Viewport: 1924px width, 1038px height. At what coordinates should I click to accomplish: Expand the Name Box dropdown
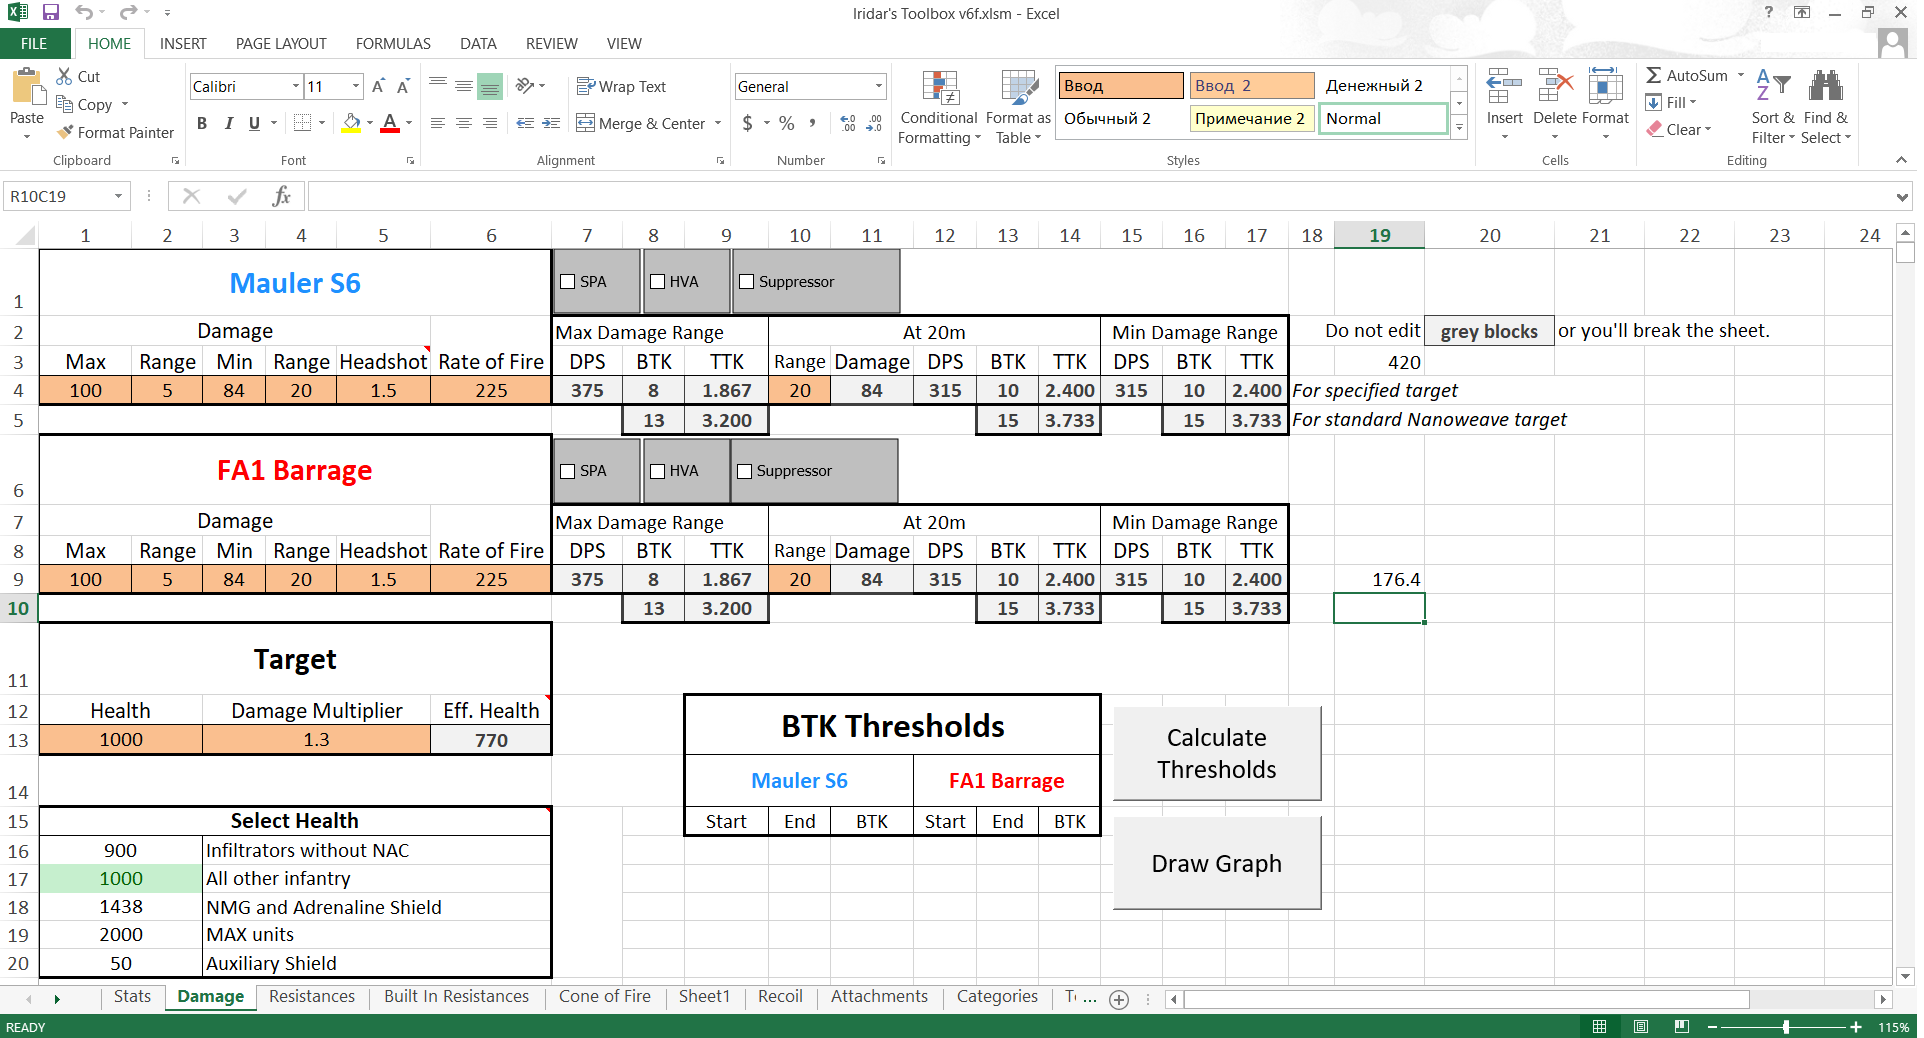point(118,196)
